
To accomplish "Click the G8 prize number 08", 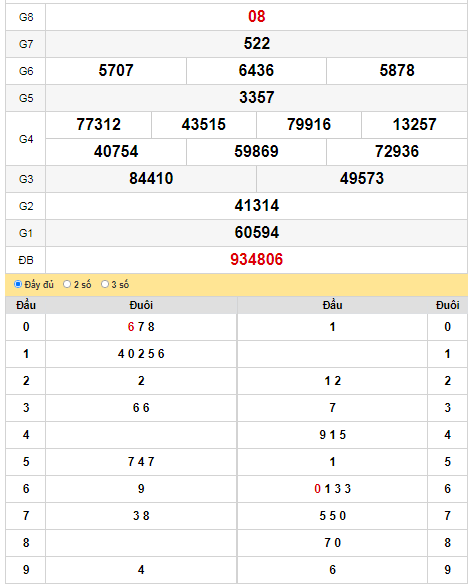I will click(x=257, y=16).
